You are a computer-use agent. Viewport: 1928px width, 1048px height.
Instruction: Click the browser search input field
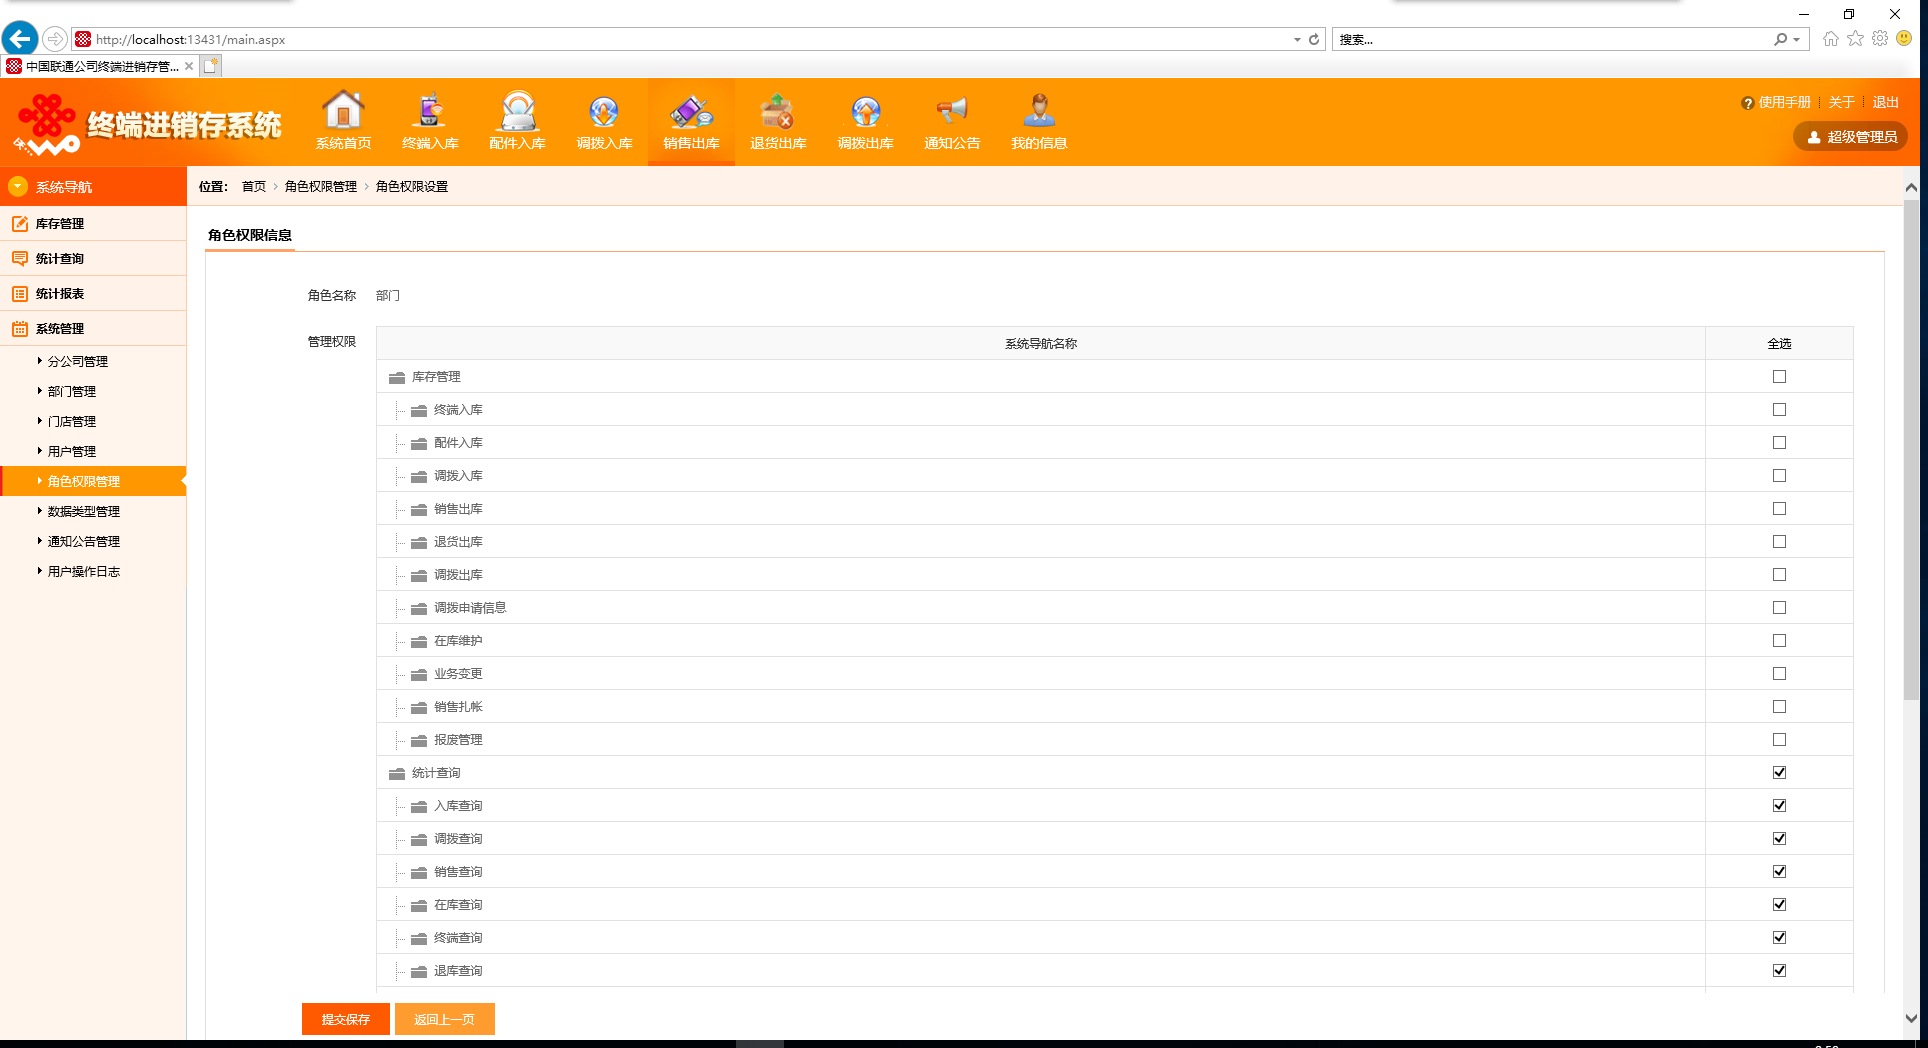[1554, 39]
